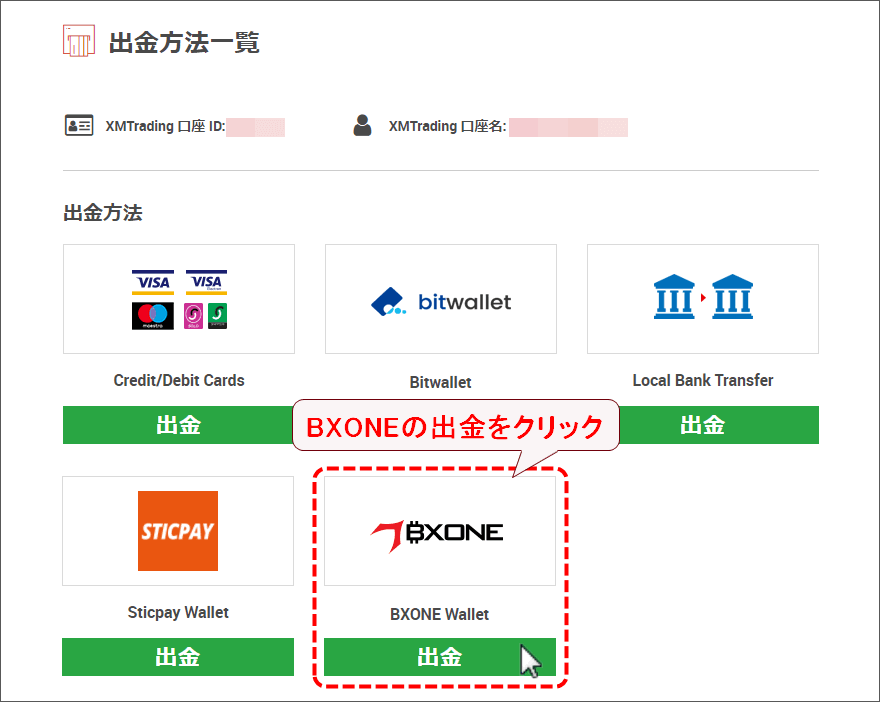
Task: Select the BXONE logo tile
Action: (x=440, y=531)
